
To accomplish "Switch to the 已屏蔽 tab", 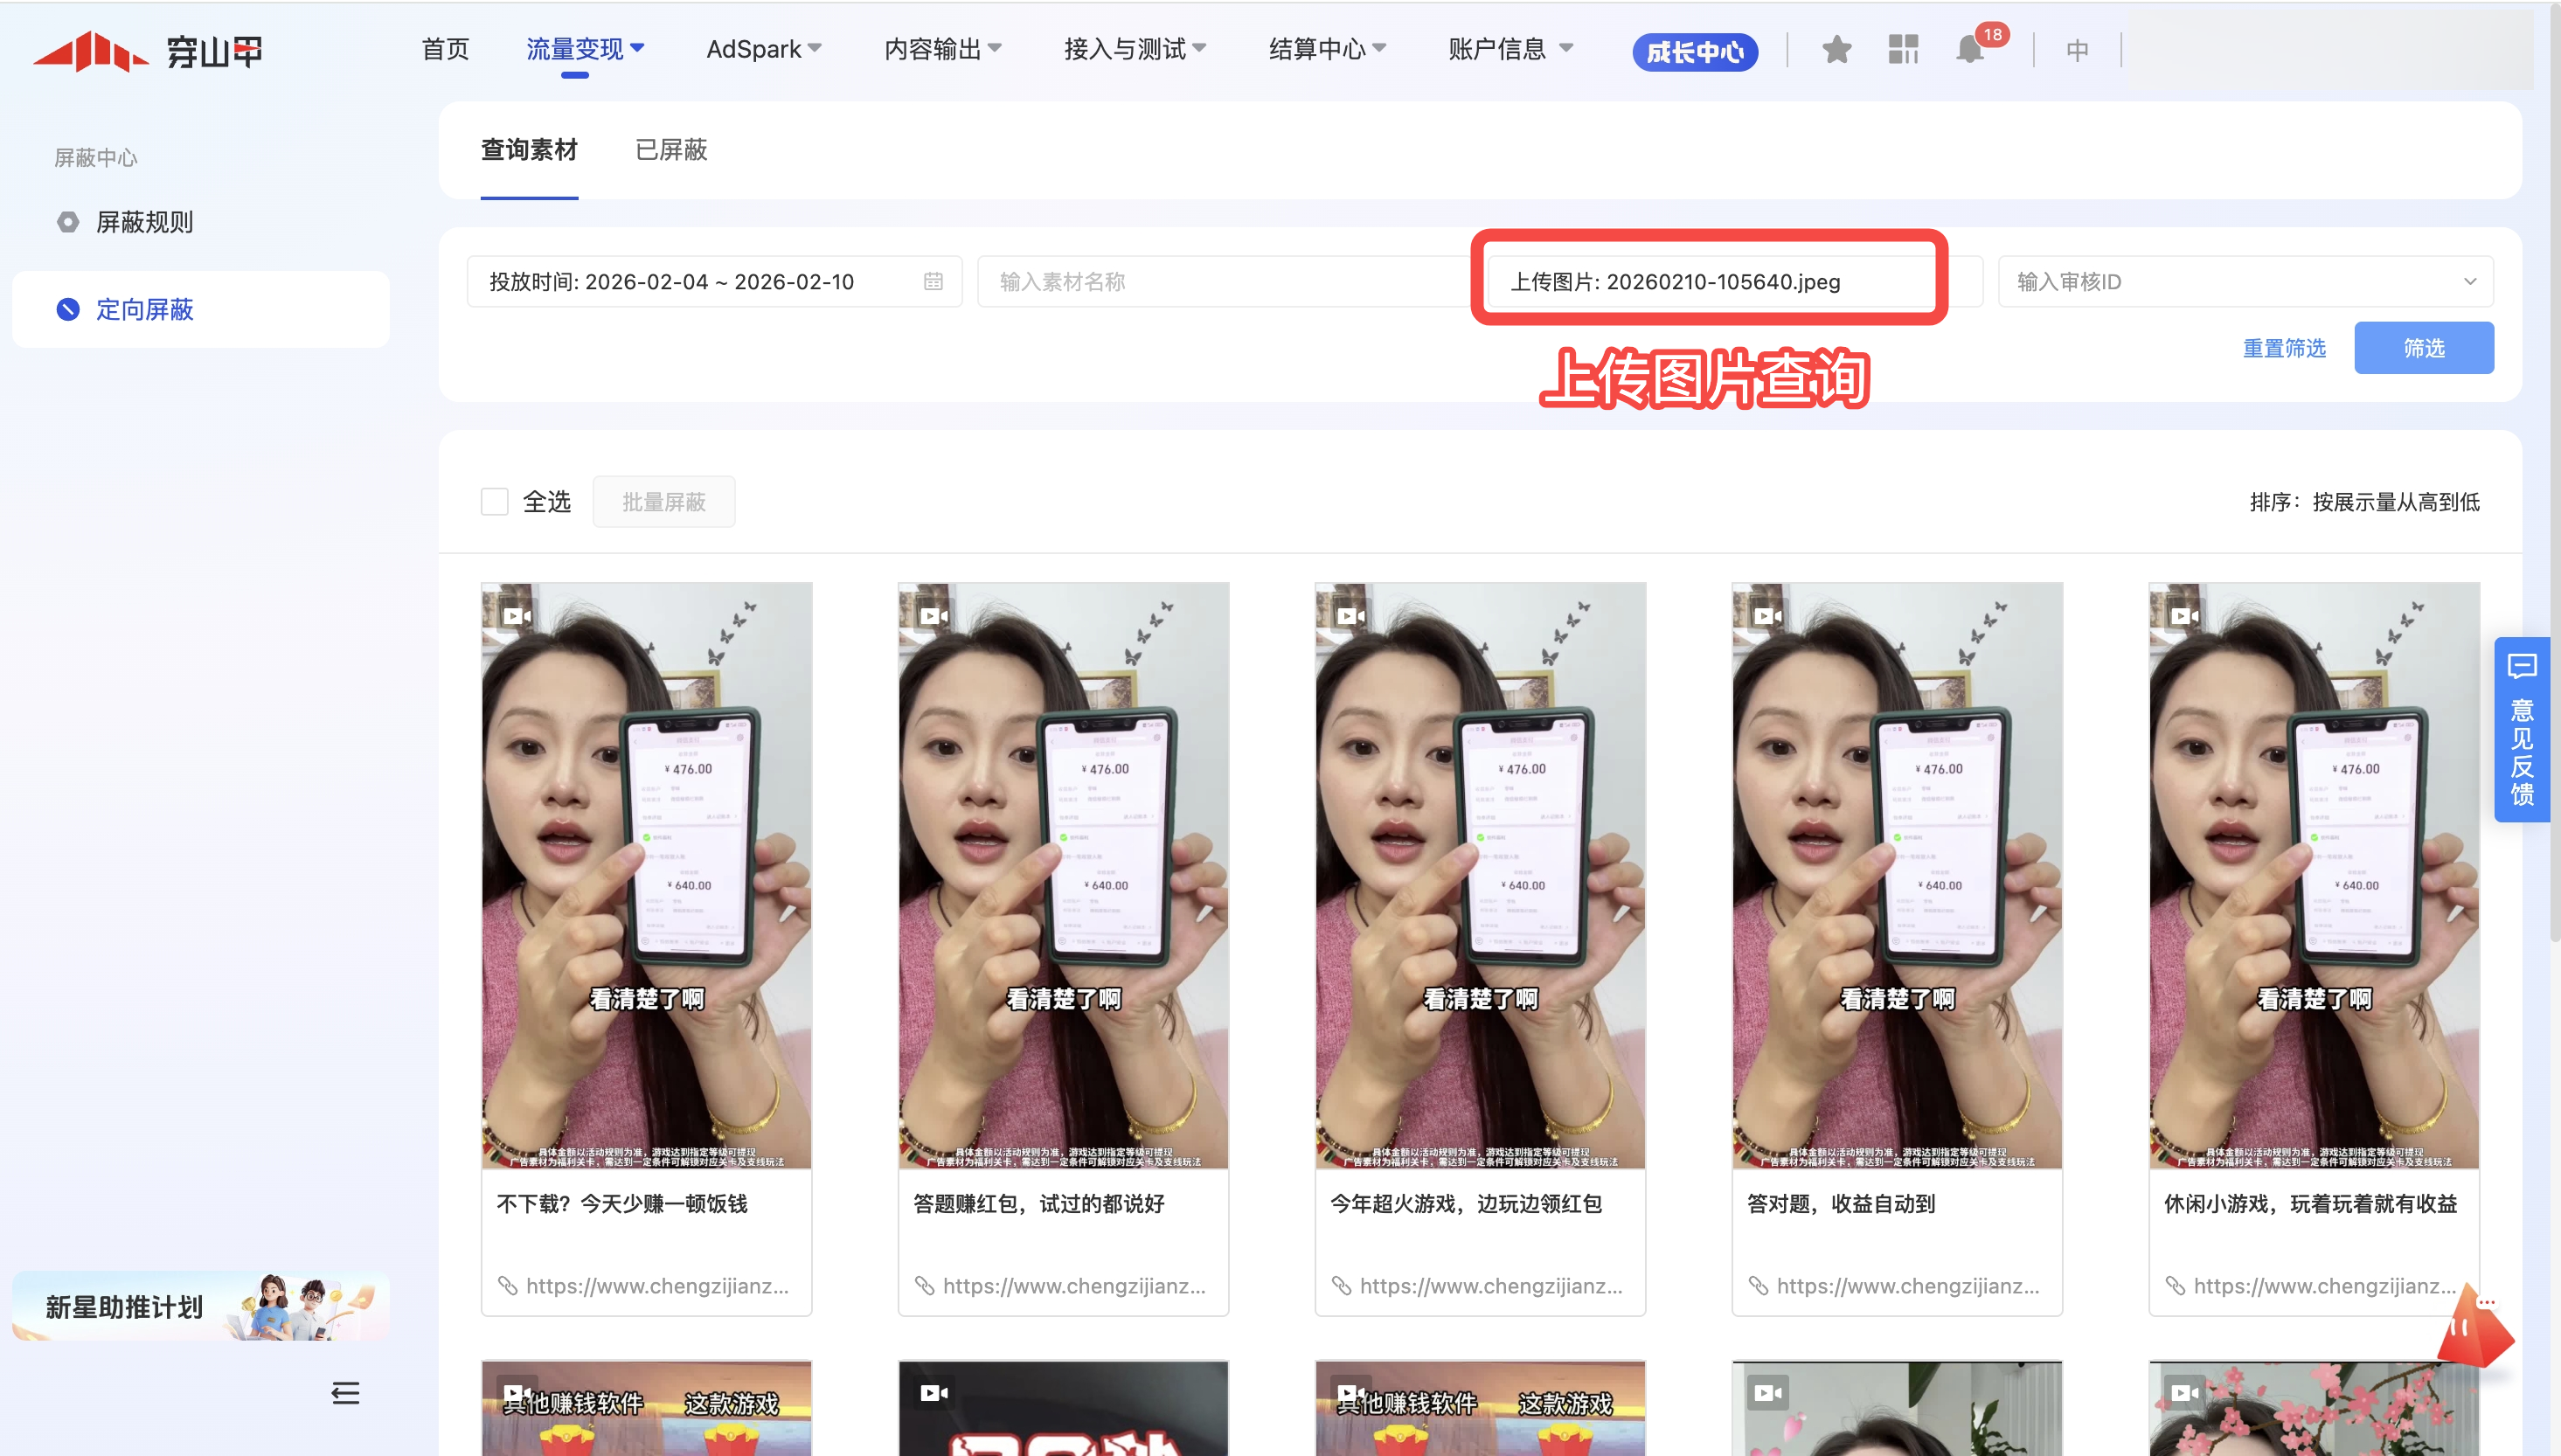I will pyautogui.click(x=671, y=150).
